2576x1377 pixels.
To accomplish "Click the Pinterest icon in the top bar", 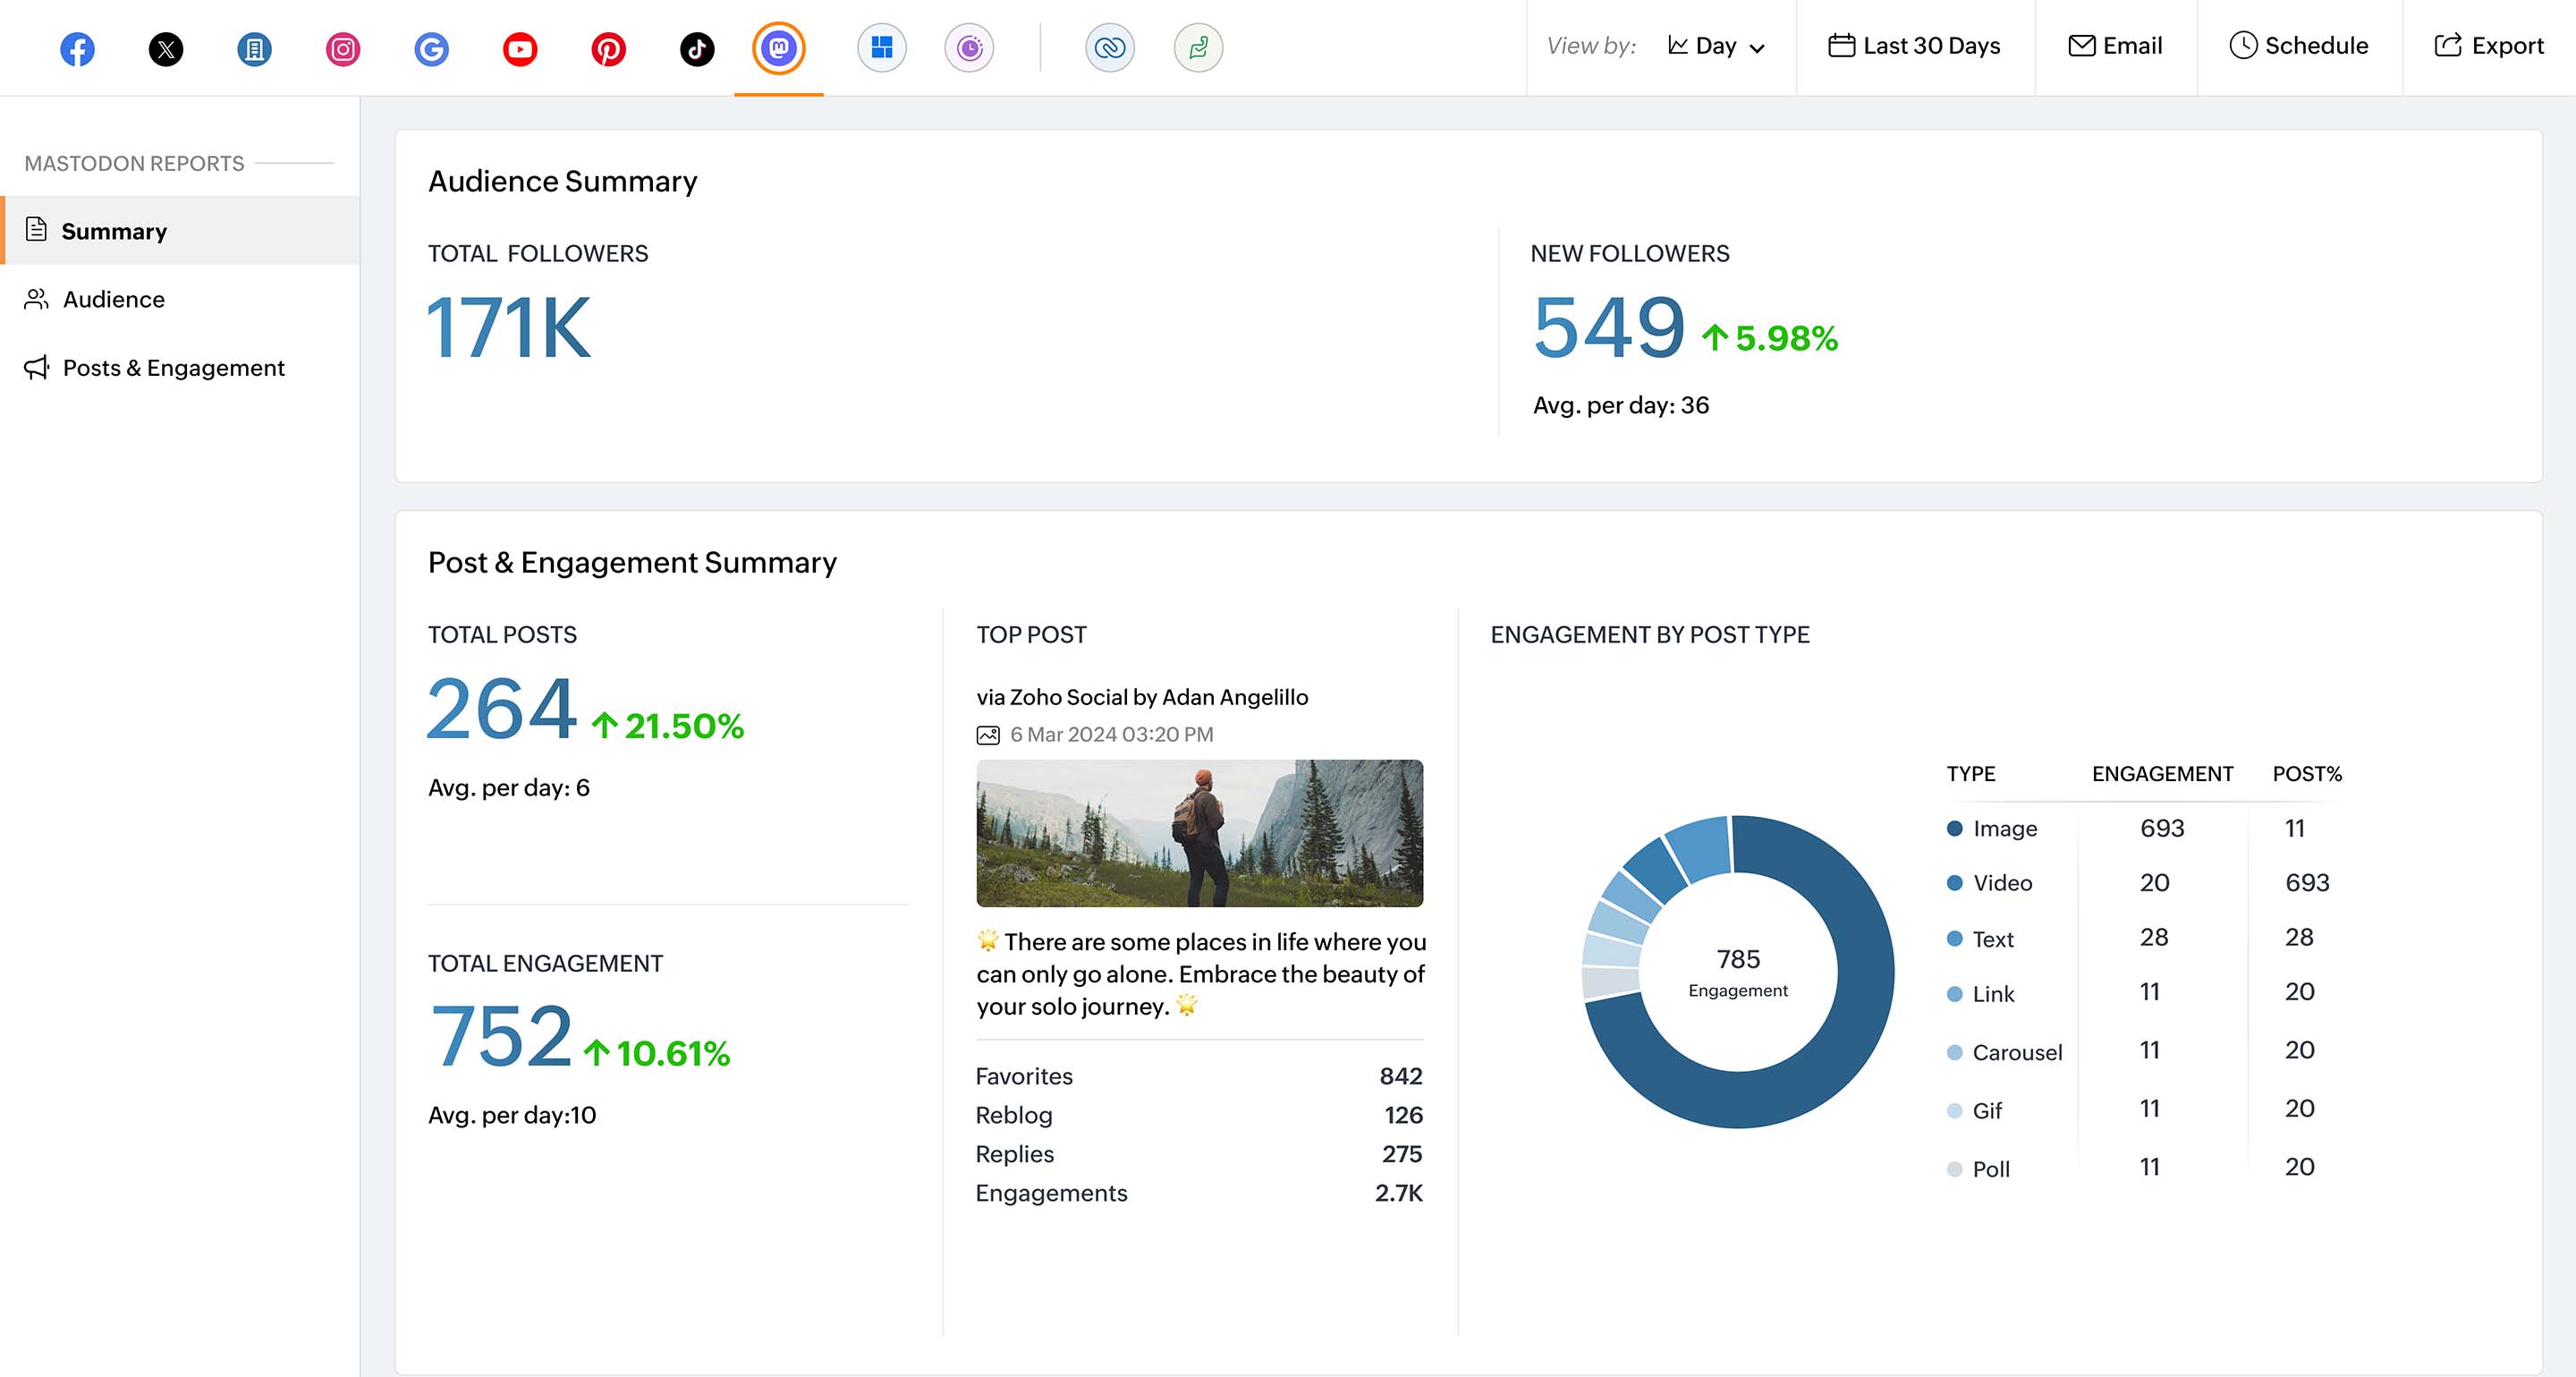I will [x=606, y=47].
